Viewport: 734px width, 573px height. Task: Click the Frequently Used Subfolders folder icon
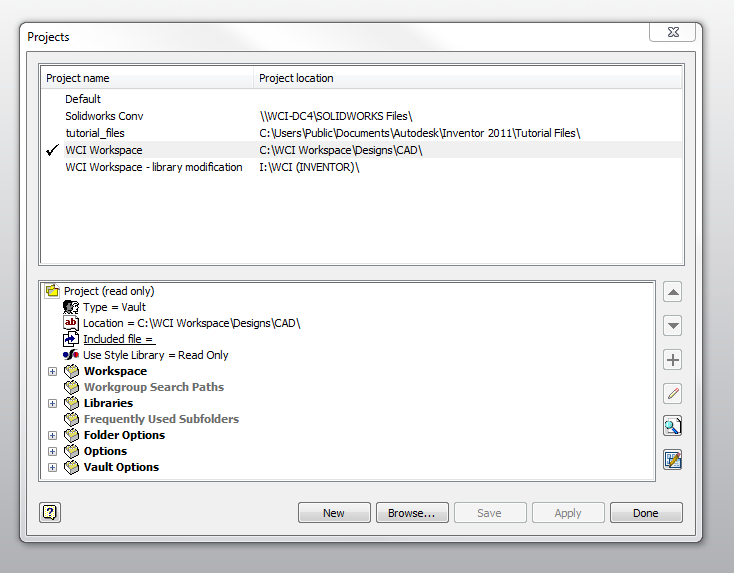(x=72, y=419)
